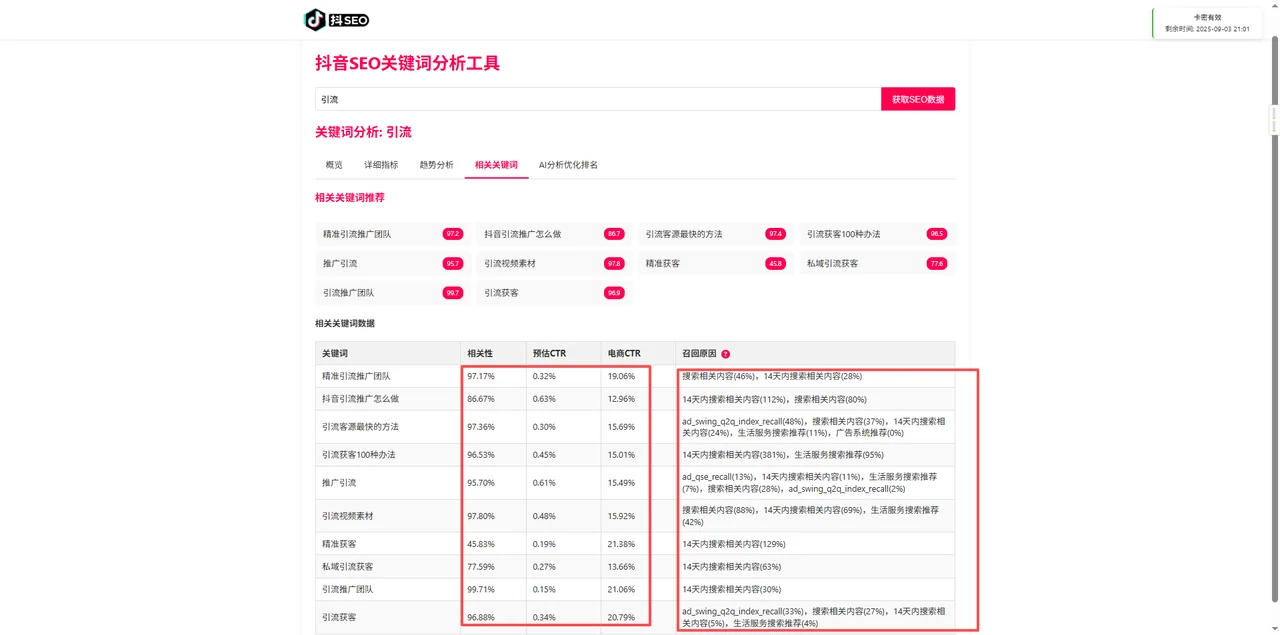Click the 相关关键词数据 section heading
Screen dimensions: 1280x635
click(x=345, y=324)
